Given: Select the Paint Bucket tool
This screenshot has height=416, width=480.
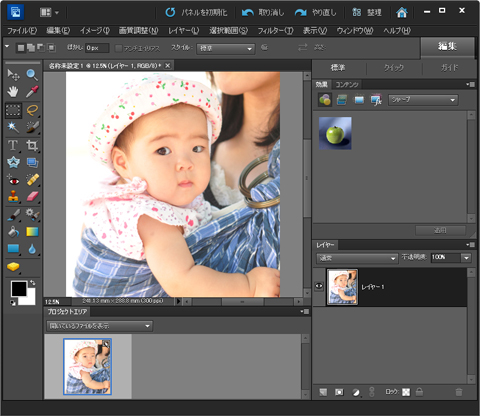Looking at the screenshot, I should [x=13, y=232].
